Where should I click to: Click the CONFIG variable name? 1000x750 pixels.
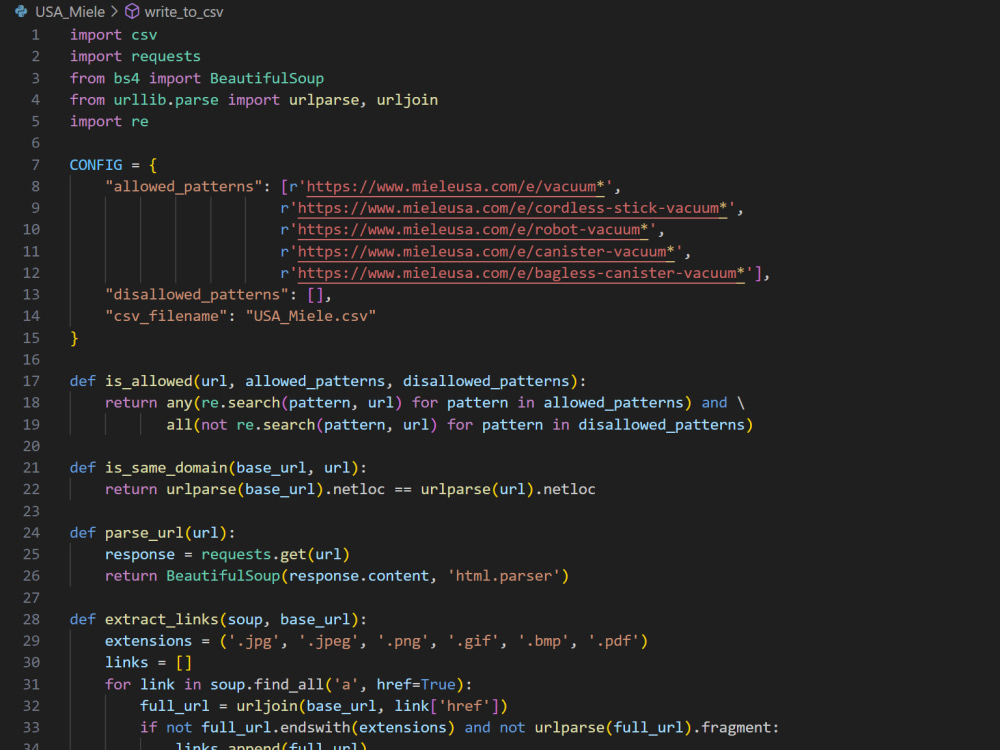[96, 165]
